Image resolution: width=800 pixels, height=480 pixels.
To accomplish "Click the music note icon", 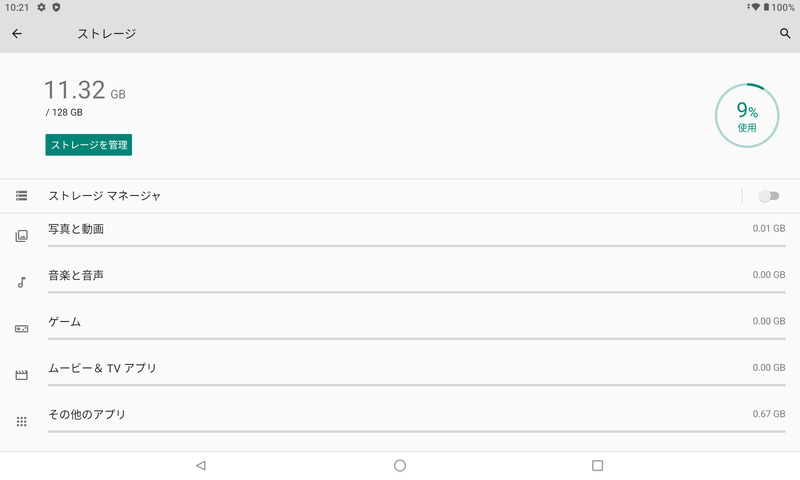I will [21, 283].
